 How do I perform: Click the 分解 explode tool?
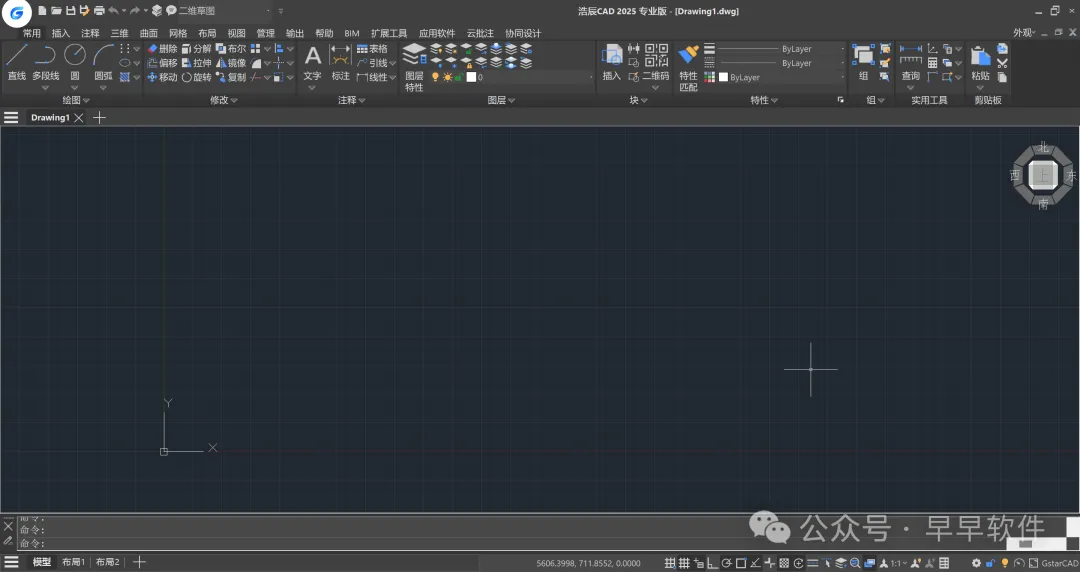[196, 49]
